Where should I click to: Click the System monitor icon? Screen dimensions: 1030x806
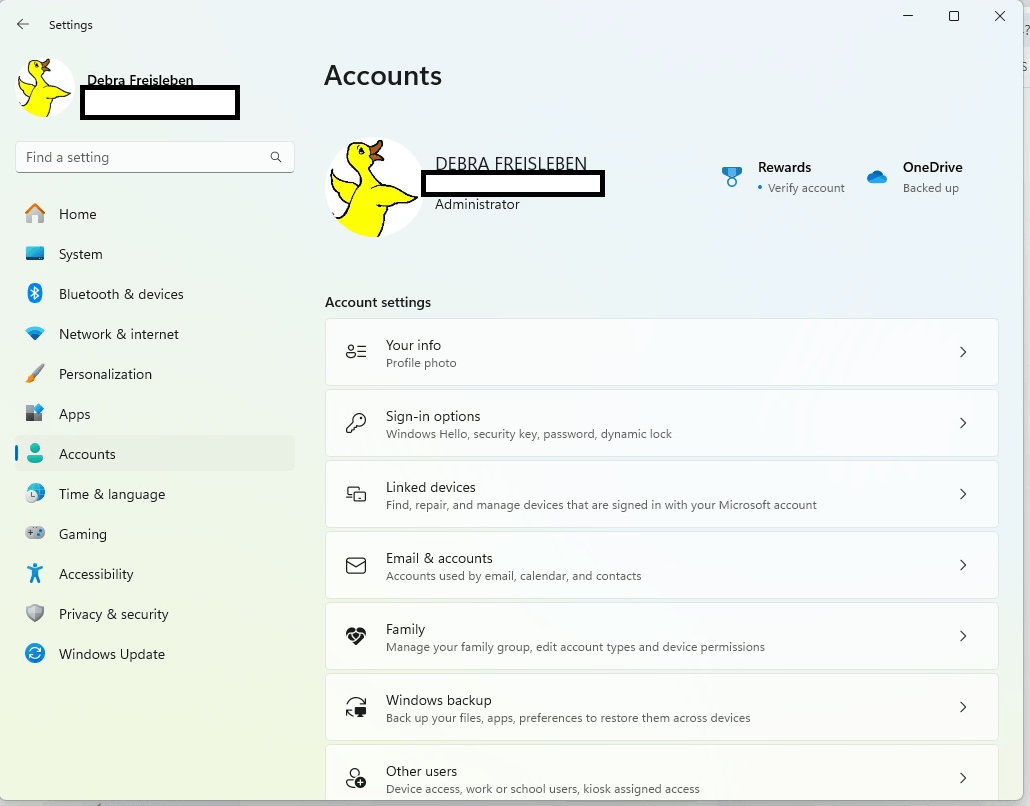click(x=35, y=254)
